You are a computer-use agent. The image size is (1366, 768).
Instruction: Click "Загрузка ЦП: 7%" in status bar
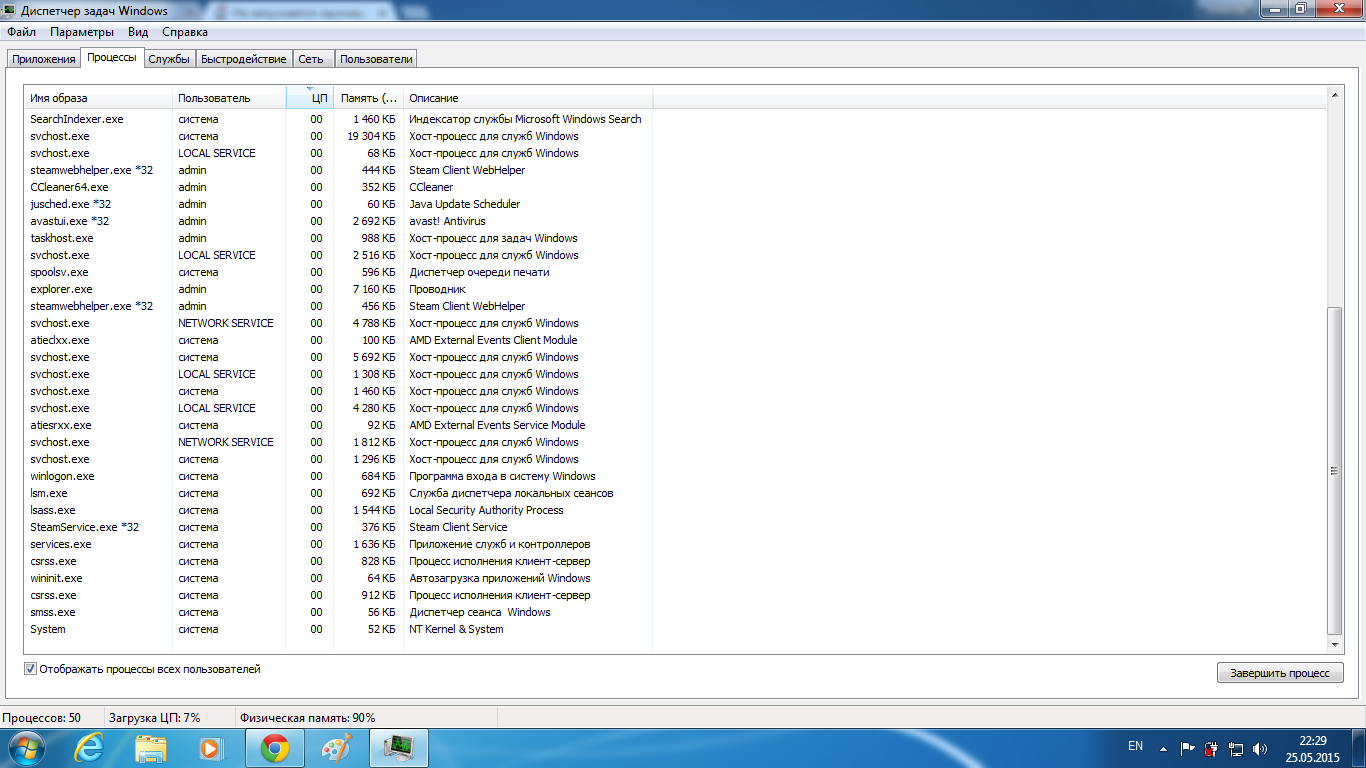point(155,718)
